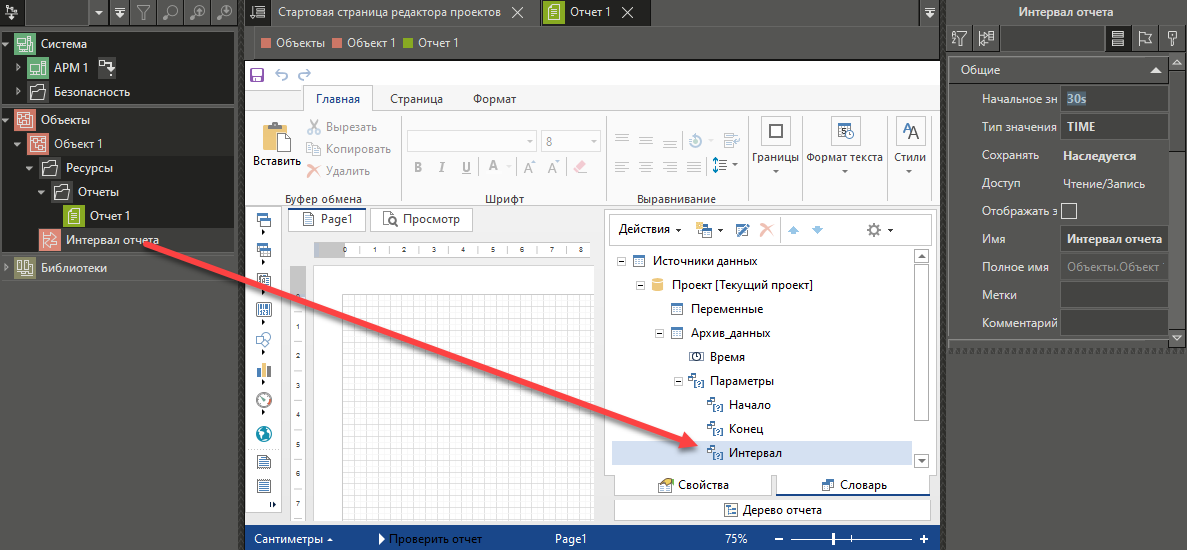Viewport: 1187px width, 550px height.
Task: Open the Text format (Формат текста) tool
Action: click(844, 146)
